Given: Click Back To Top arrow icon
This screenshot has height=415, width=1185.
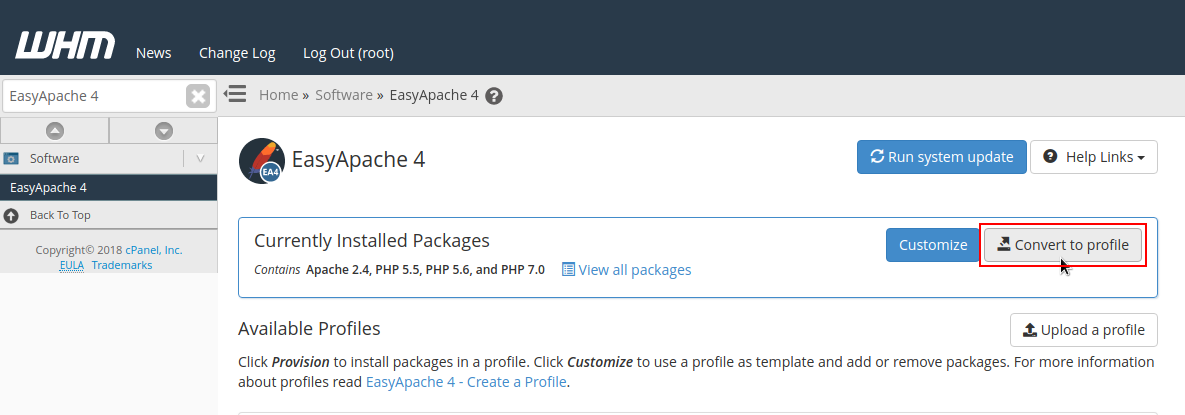Looking at the screenshot, I should tap(11, 215).
